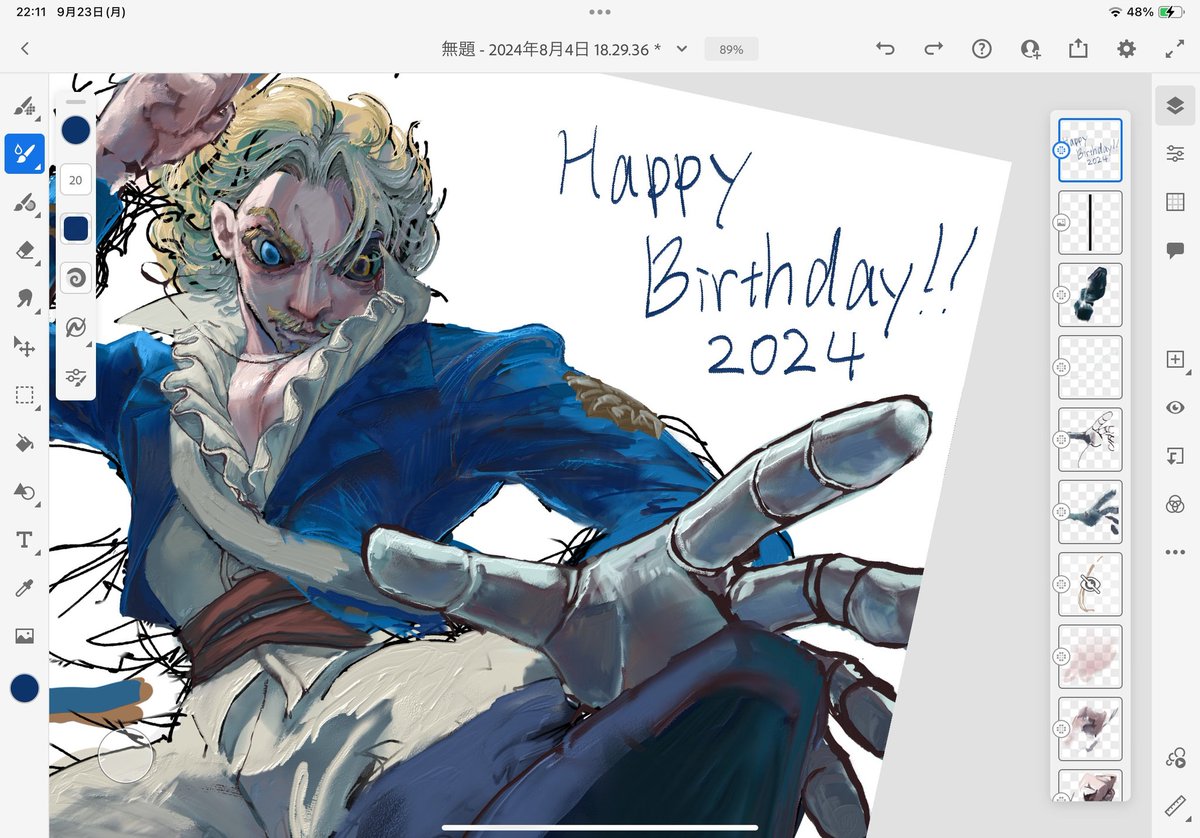Hide the selected layer with eye icon
This screenshot has width=1200, height=838.
click(1175, 407)
